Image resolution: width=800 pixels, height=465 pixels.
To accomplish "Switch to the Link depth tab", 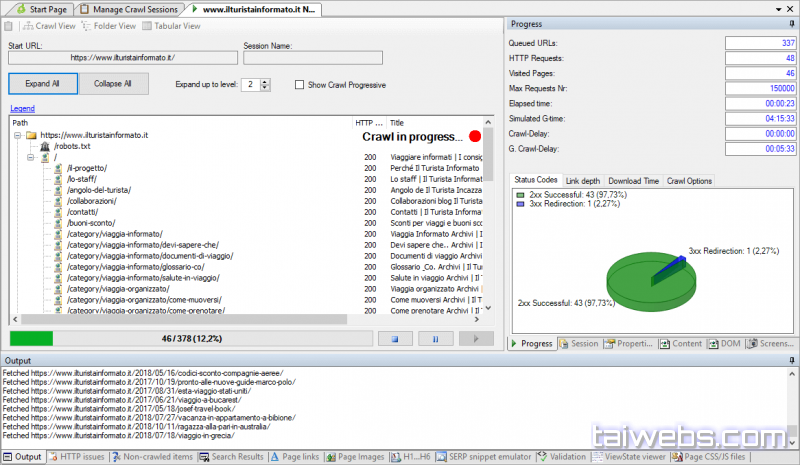I will point(583,181).
